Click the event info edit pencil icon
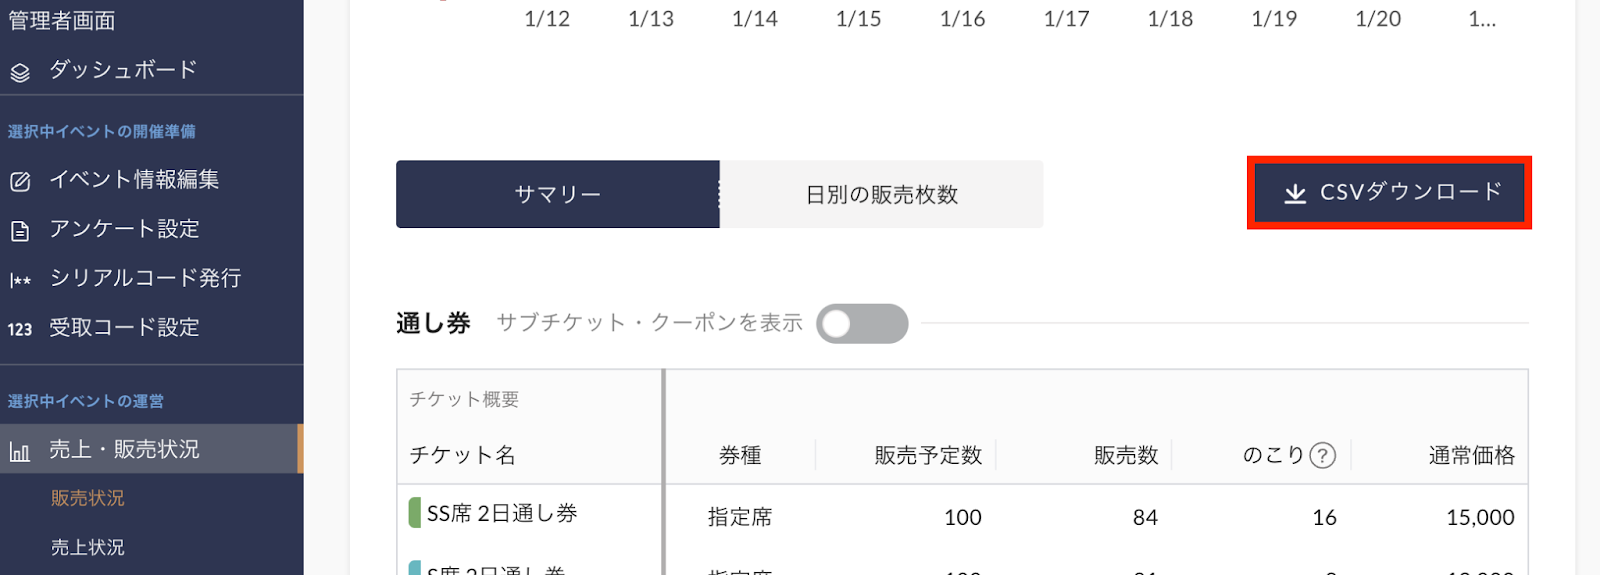Viewport: 1600px width, 575px height. 20,181
